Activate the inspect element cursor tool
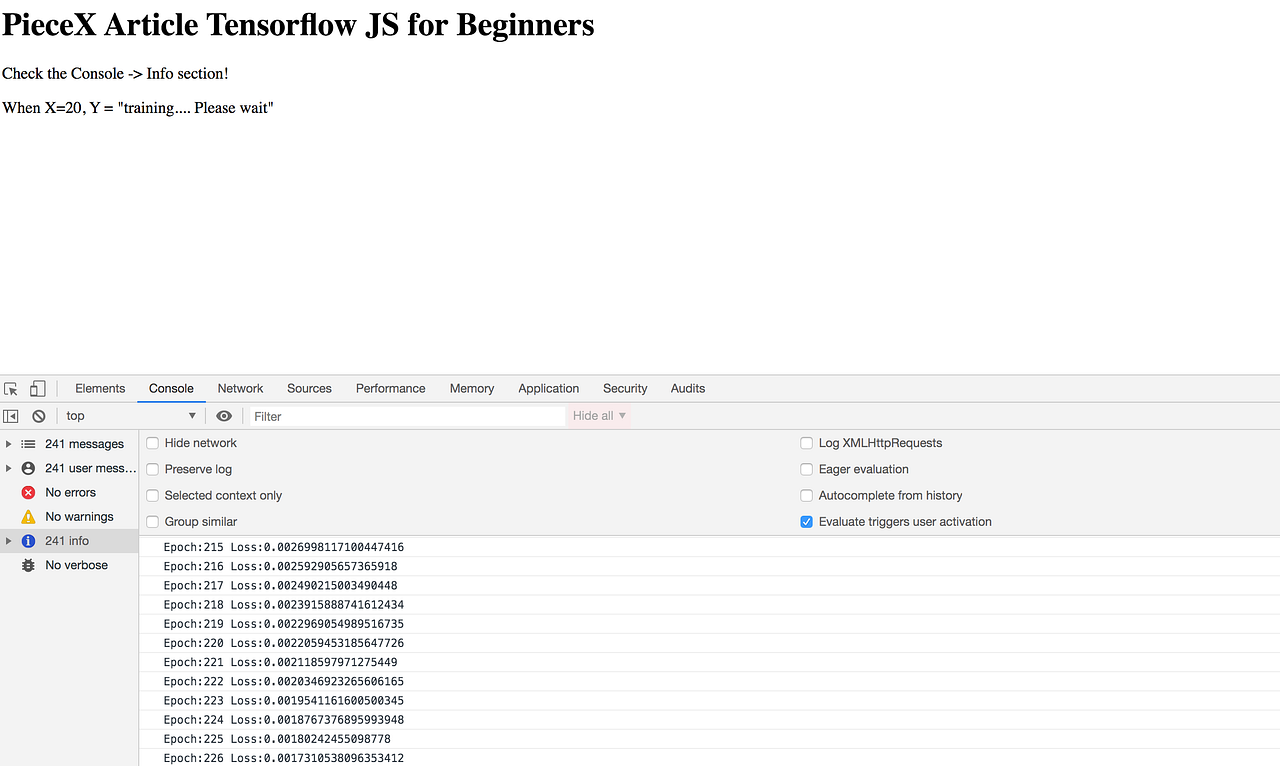The height and width of the screenshot is (766, 1280). (11, 388)
